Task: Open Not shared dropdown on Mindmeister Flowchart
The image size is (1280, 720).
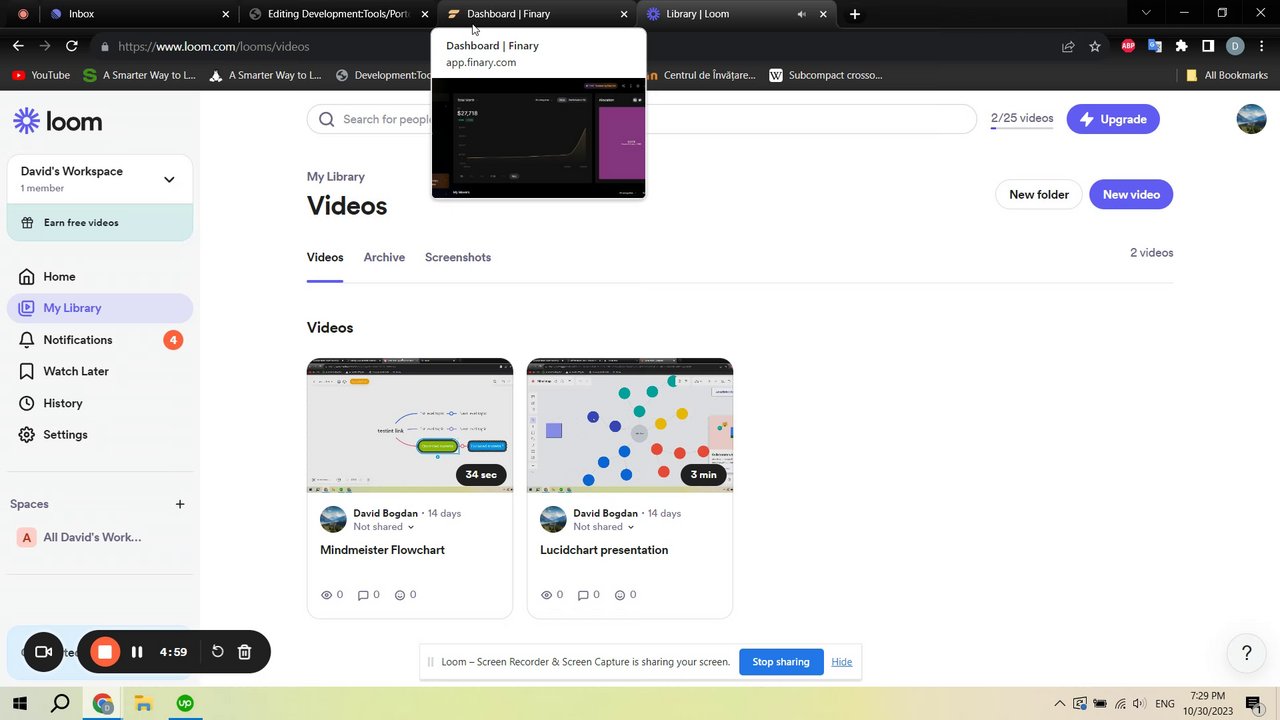Action: tap(384, 527)
